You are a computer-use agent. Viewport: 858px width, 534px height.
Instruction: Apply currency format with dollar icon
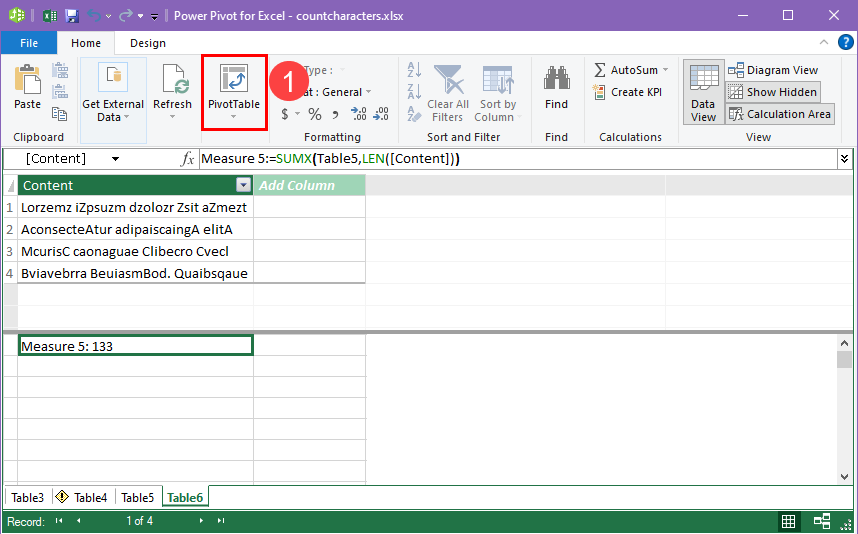pyautogui.click(x=285, y=114)
